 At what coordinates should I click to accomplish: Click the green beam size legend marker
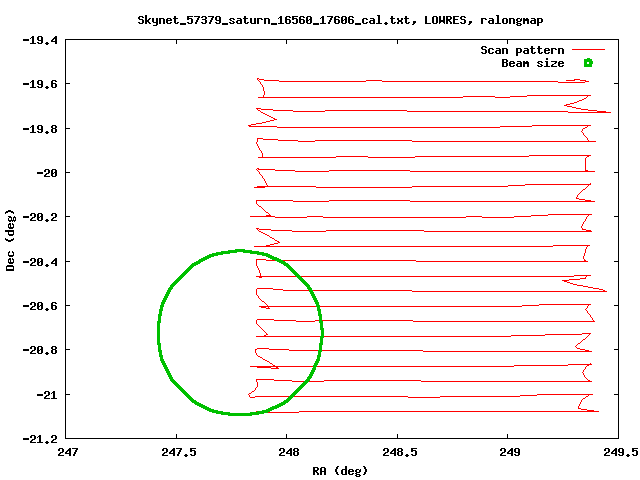pyautogui.click(x=588, y=63)
